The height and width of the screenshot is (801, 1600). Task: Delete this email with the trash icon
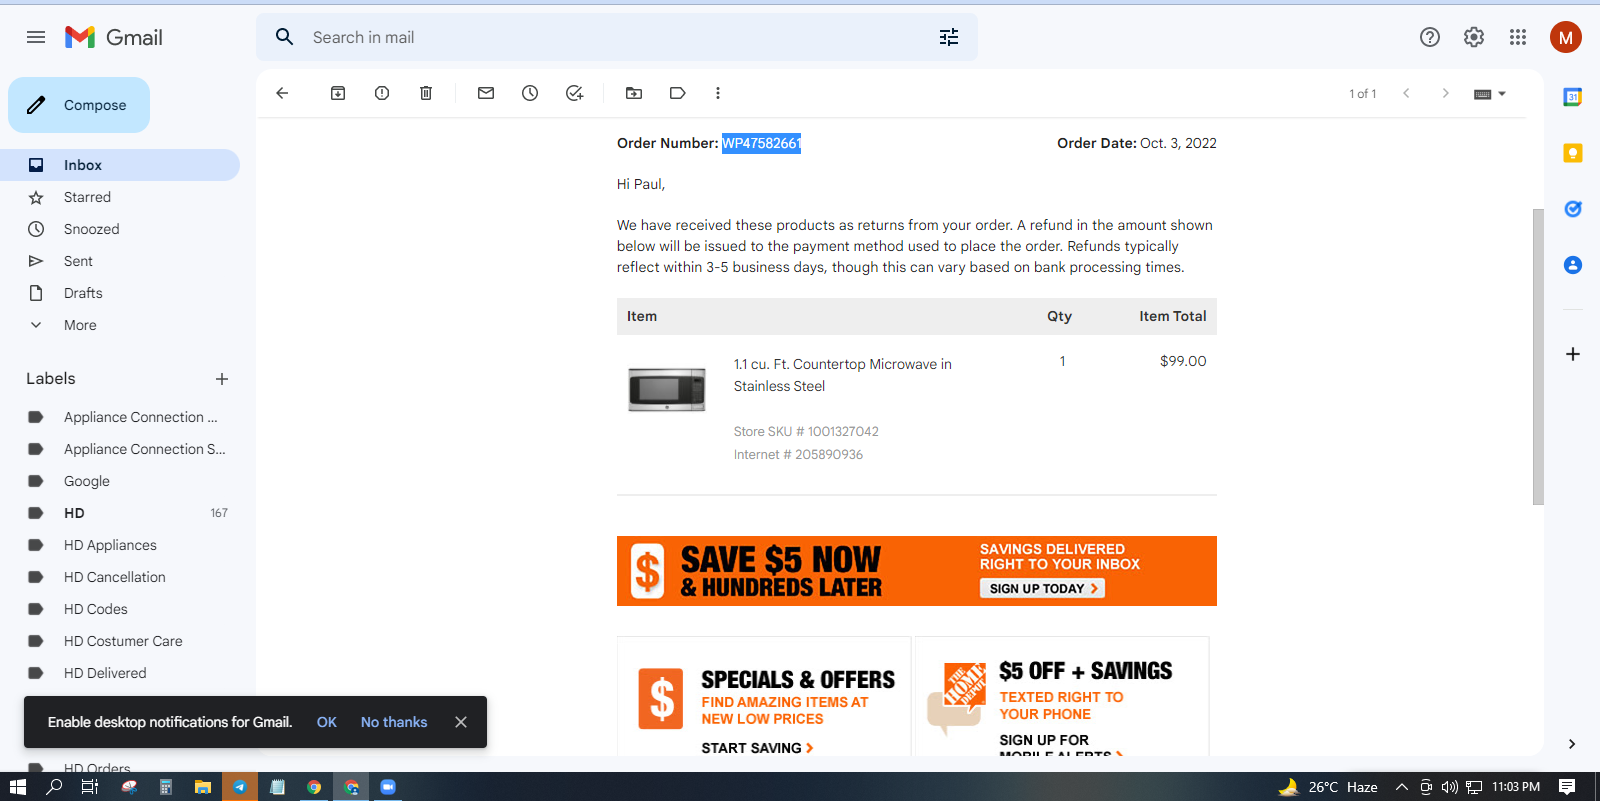pos(426,93)
